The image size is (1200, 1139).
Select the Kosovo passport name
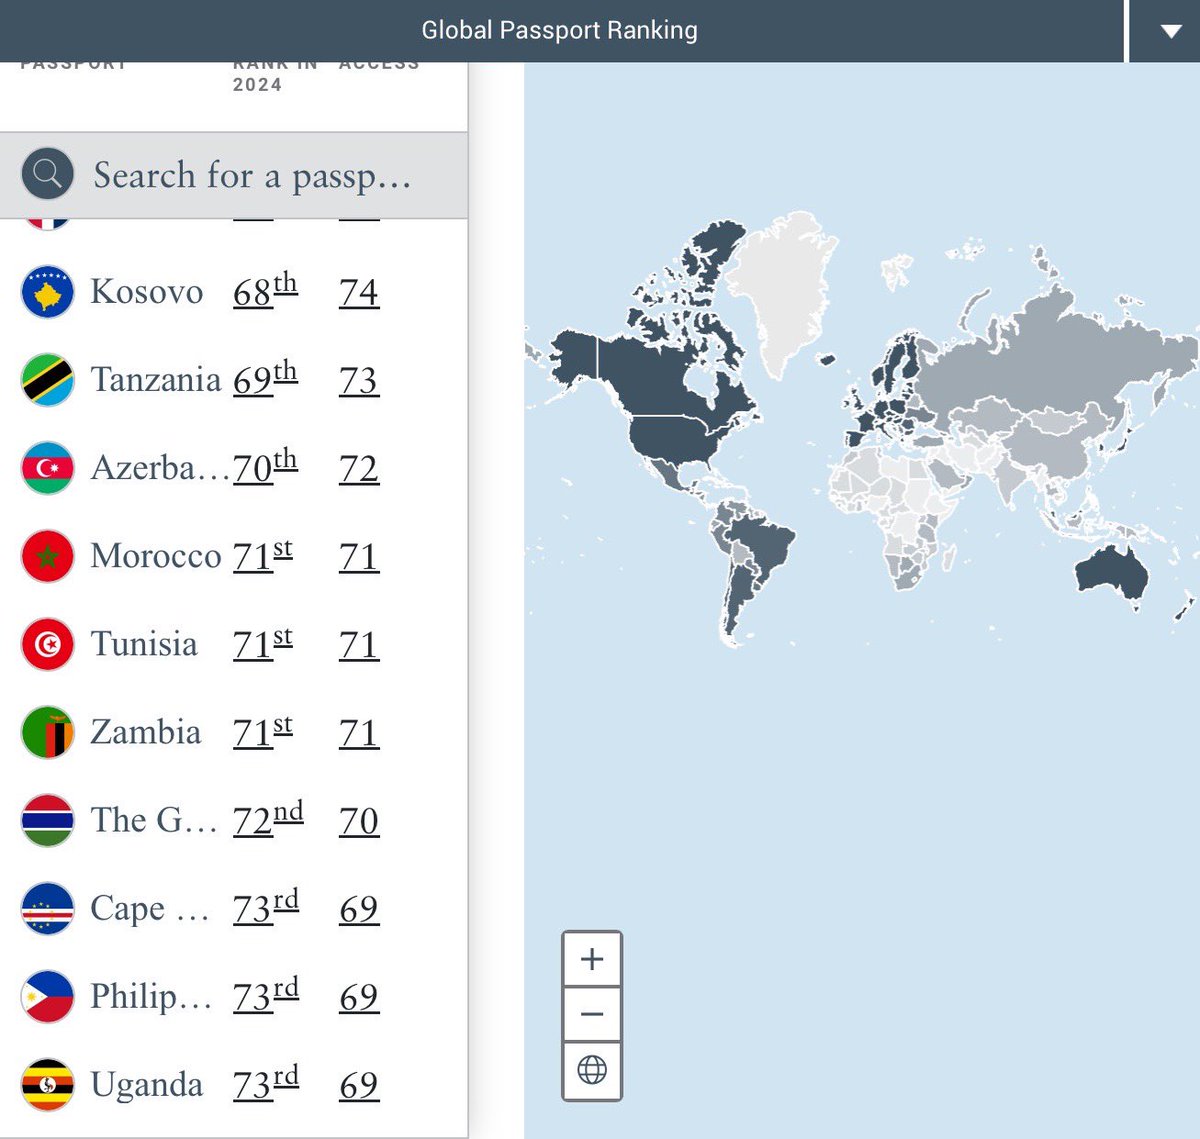[147, 291]
